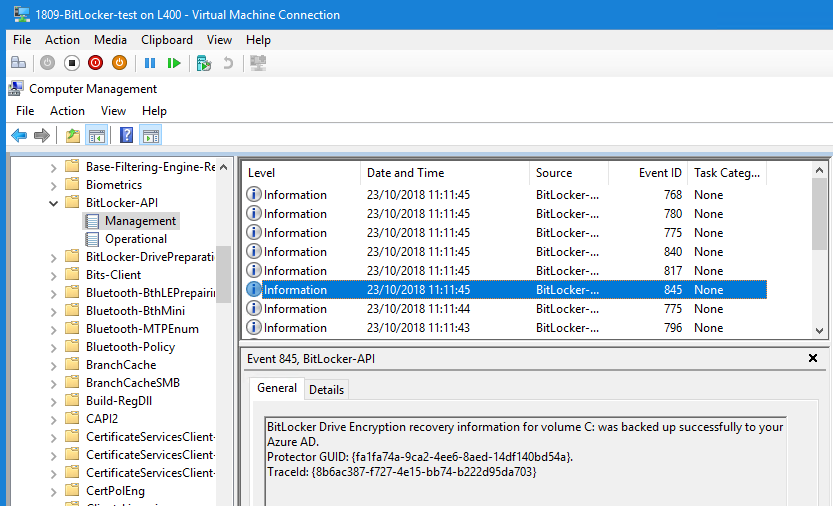The height and width of the screenshot is (506, 833).
Task: Switch to the Details tab
Action: pyautogui.click(x=326, y=390)
